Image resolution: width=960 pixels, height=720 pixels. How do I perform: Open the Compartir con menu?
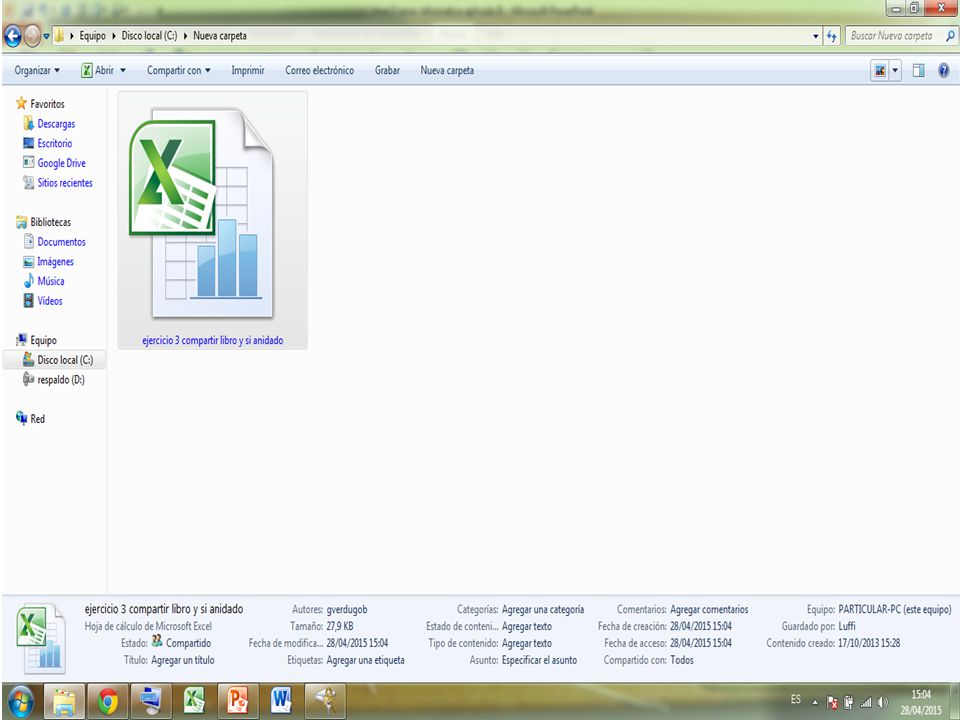[178, 70]
